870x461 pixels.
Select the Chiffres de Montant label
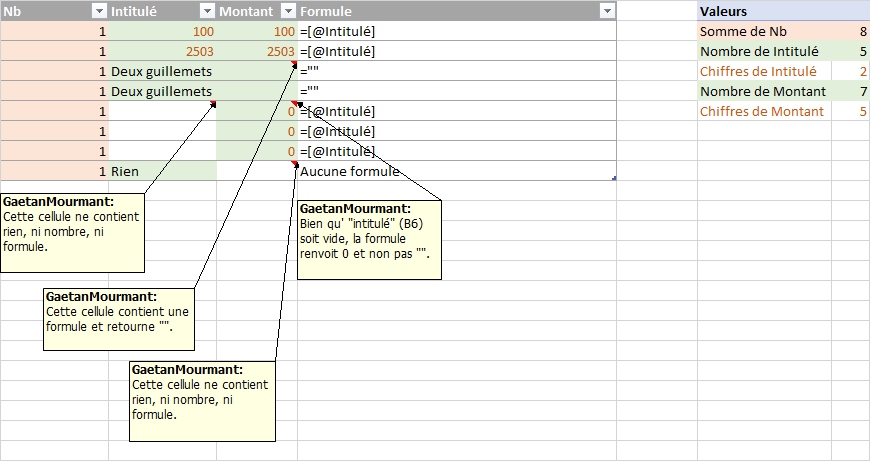coord(764,112)
